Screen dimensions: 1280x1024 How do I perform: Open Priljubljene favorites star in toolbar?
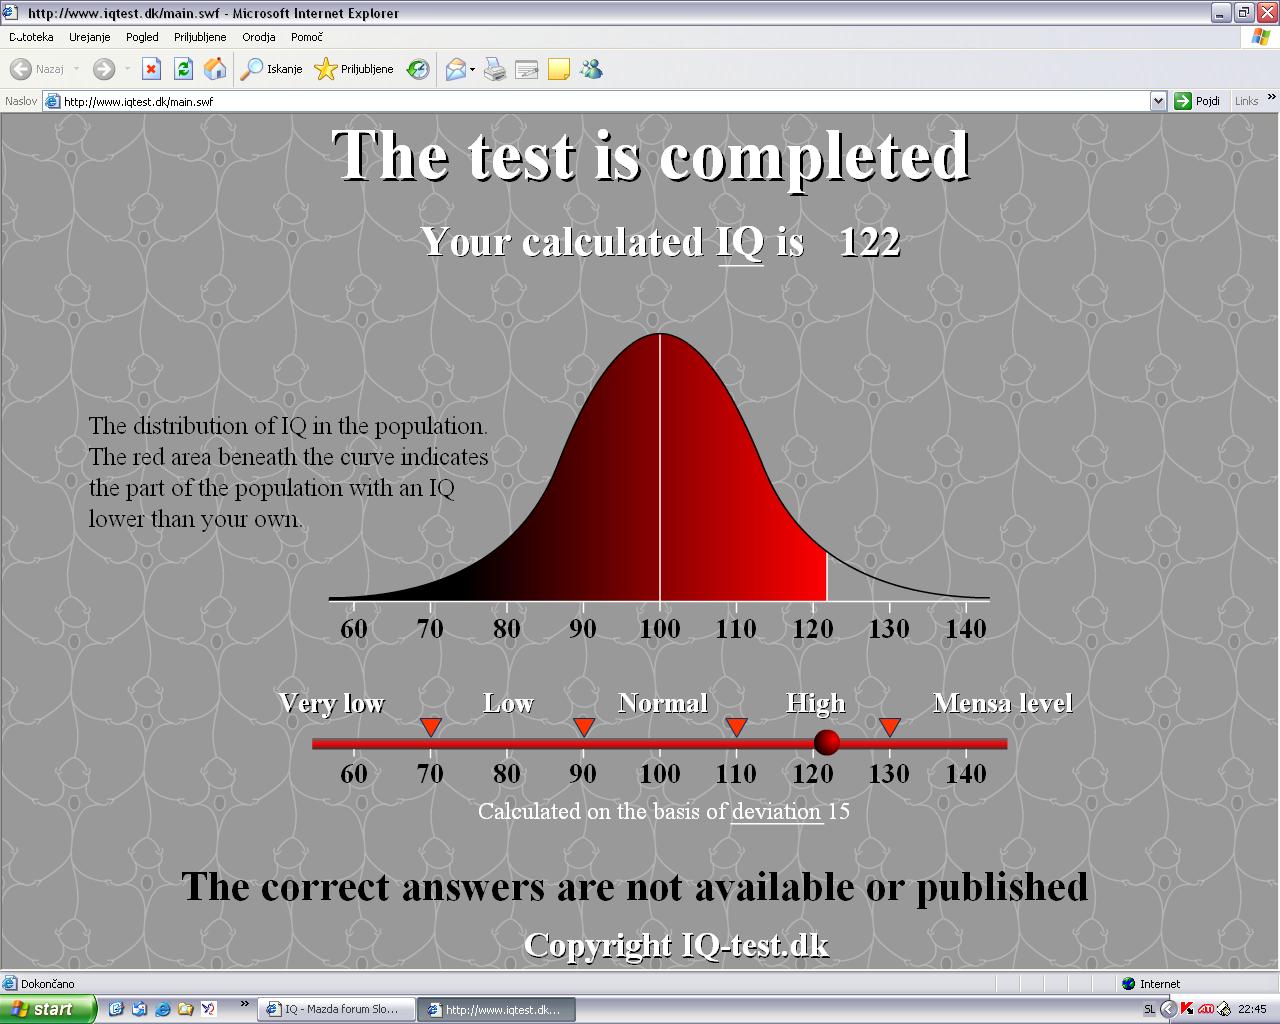point(354,69)
